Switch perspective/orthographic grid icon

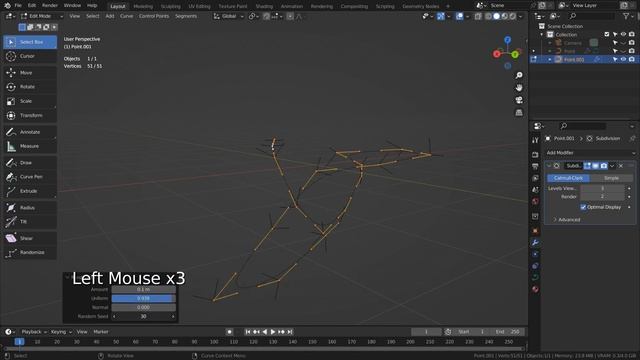click(x=519, y=112)
